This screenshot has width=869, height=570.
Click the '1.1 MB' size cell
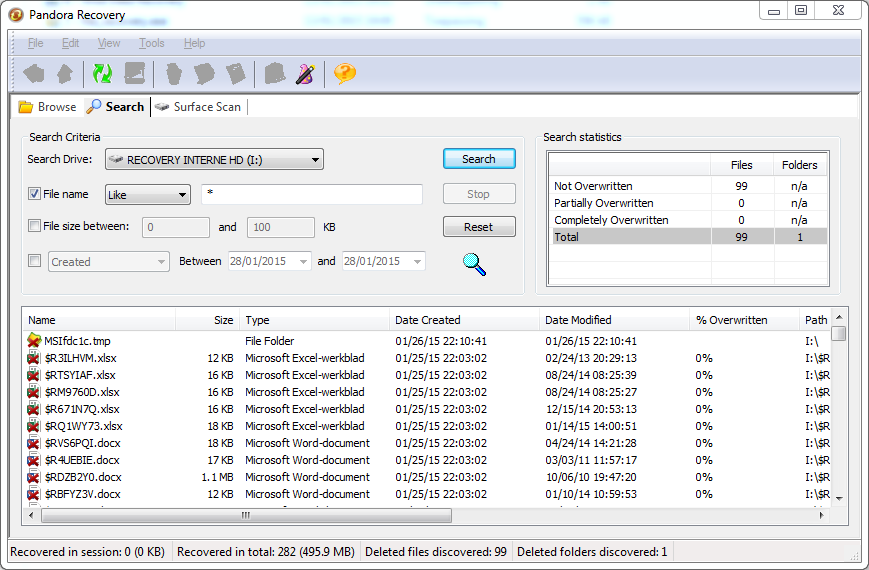click(x=218, y=477)
